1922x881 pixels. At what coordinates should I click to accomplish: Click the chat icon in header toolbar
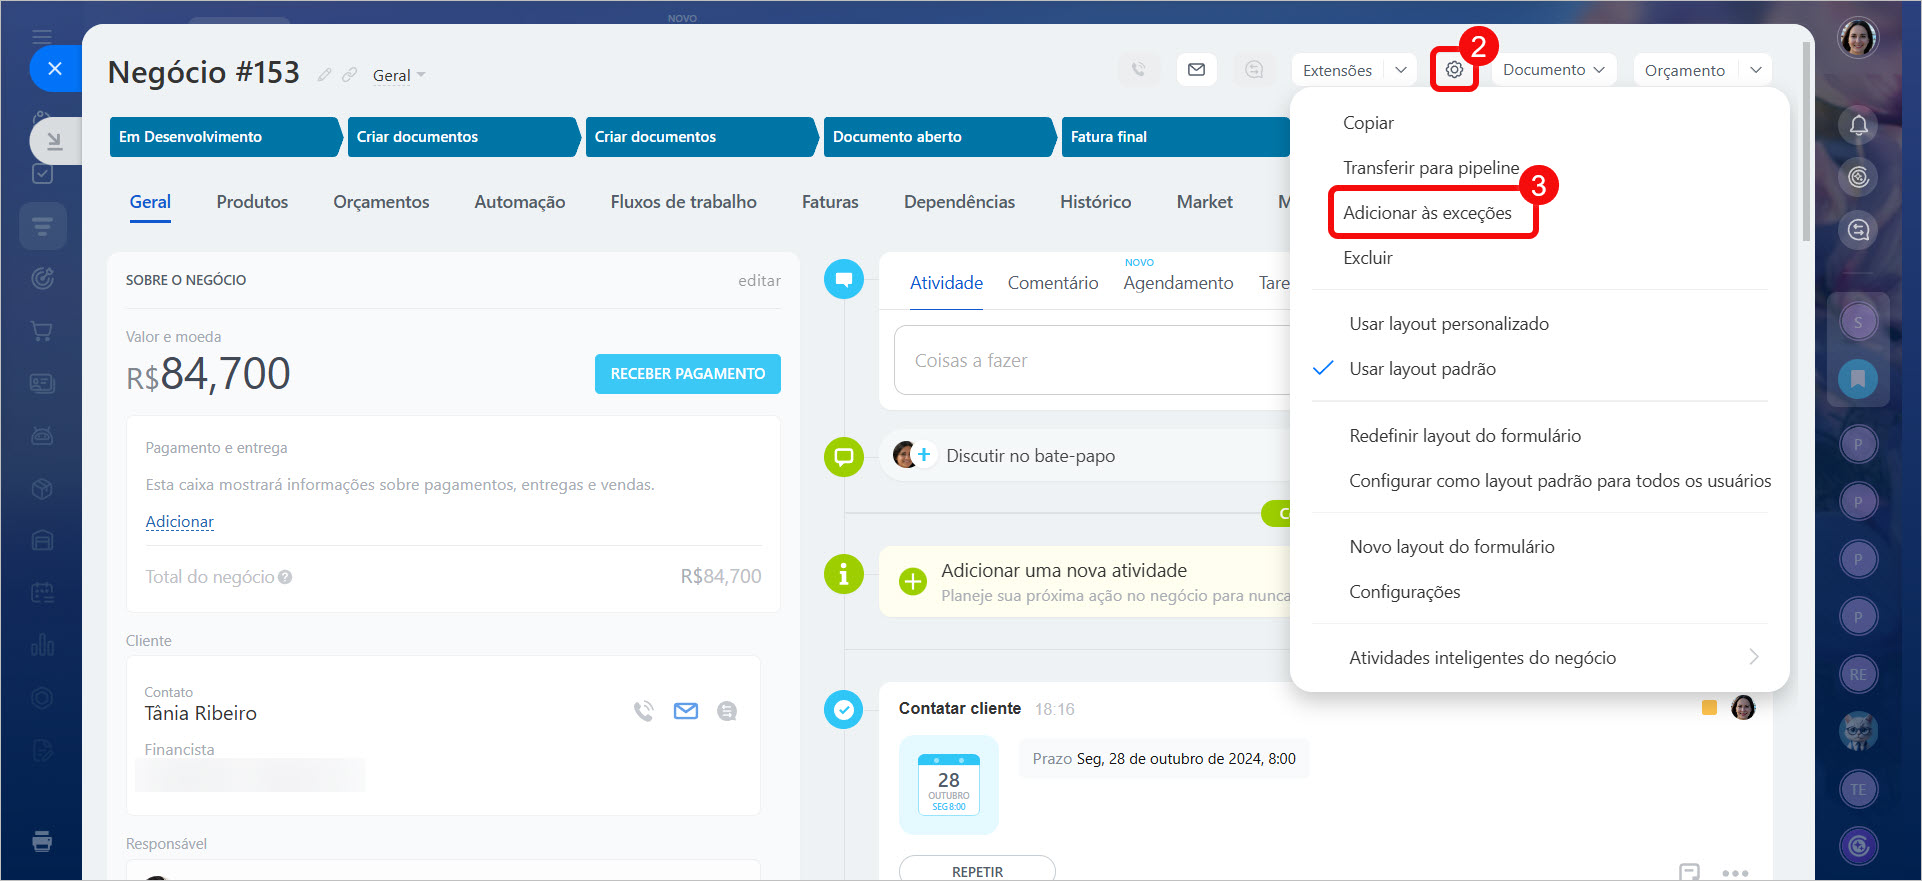tap(1254, 70)
